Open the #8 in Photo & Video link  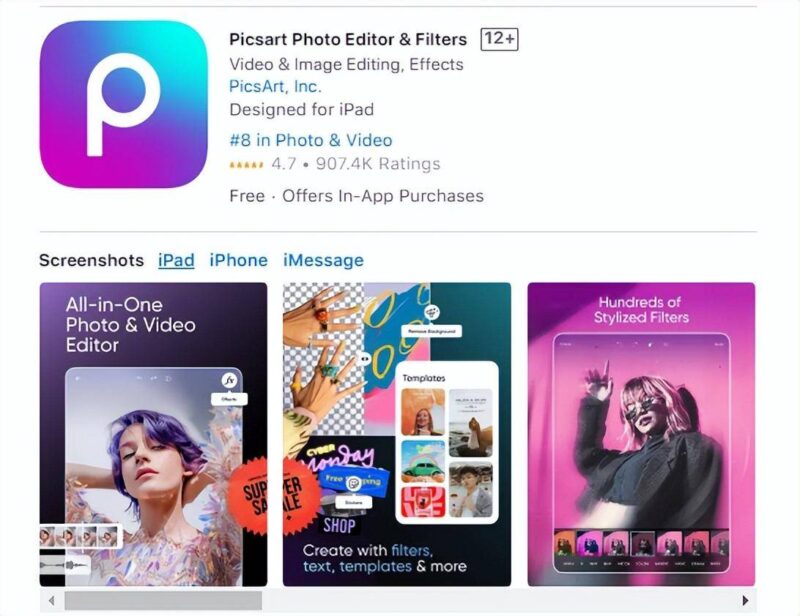click(311, 140)
